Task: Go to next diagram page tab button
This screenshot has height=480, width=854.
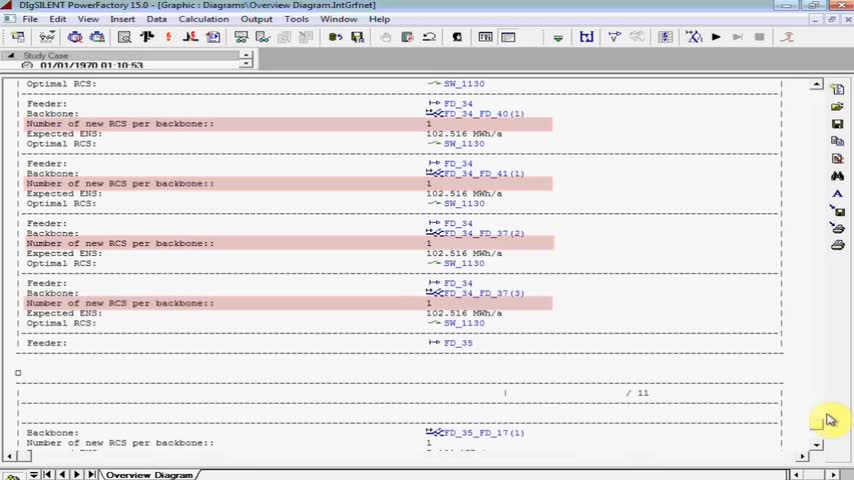Action: [77, 475]
